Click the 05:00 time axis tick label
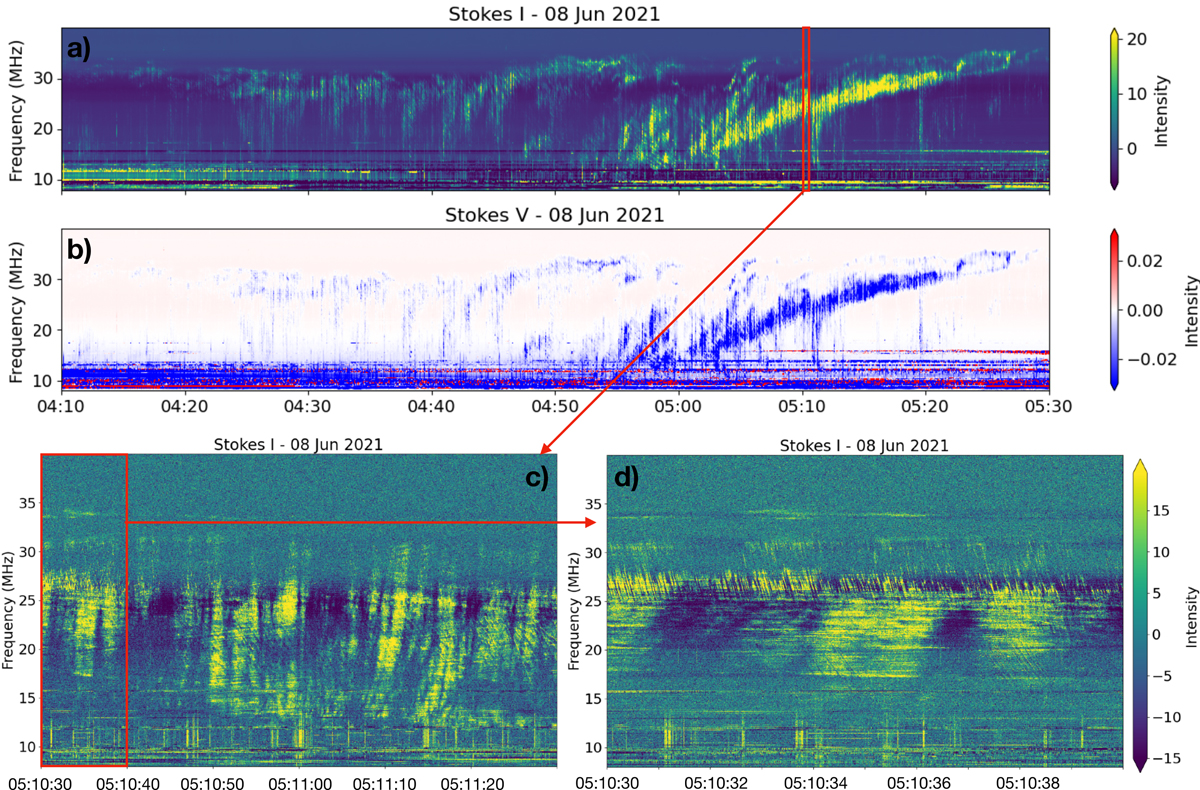The width and height of the screenshot is (1200, 790). click(678, 407)
